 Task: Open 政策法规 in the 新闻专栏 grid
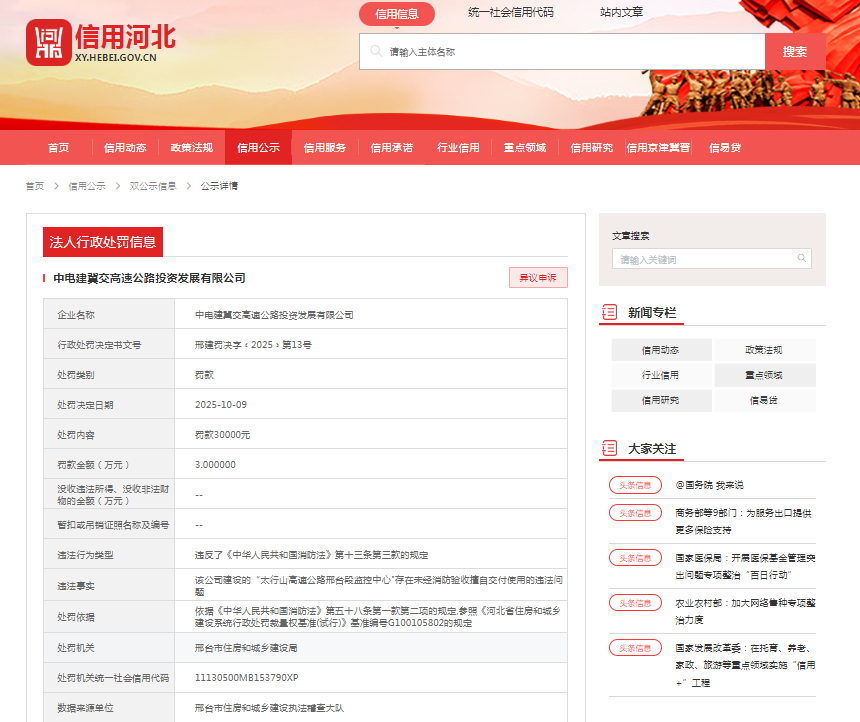click(x=764, y=350)
